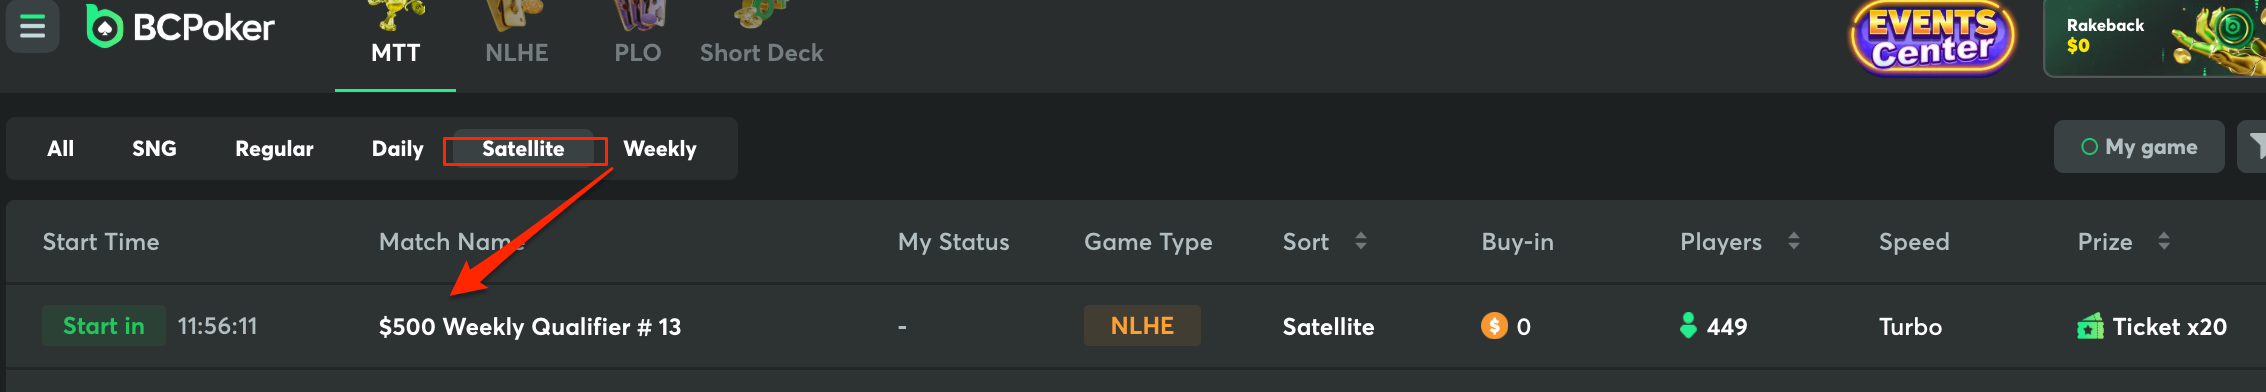Open the Rakeback $0 panel
The width and height of the screenshot is (2266, 392).
[2154, 38]
